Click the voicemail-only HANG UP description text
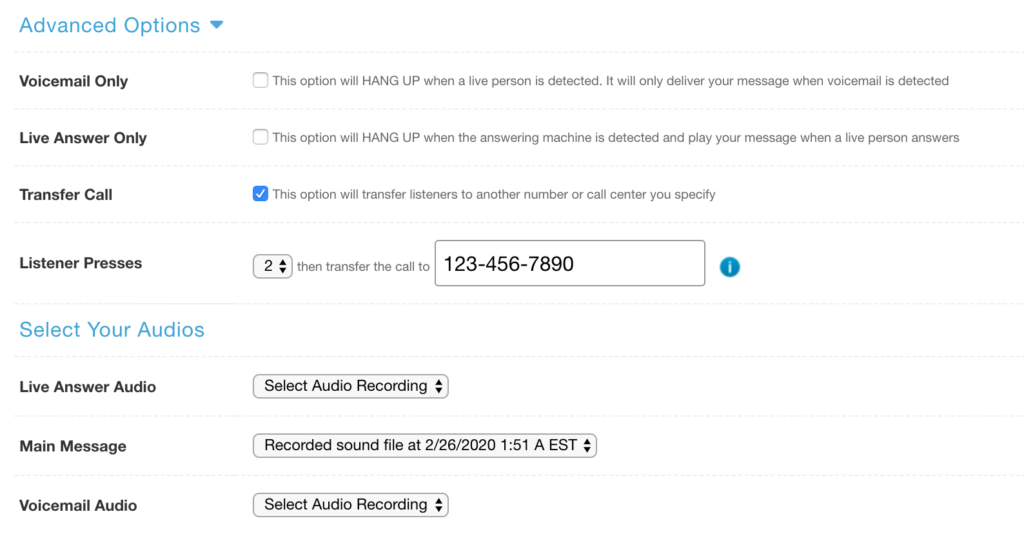 pyautogui.click(x=611, y=81)
